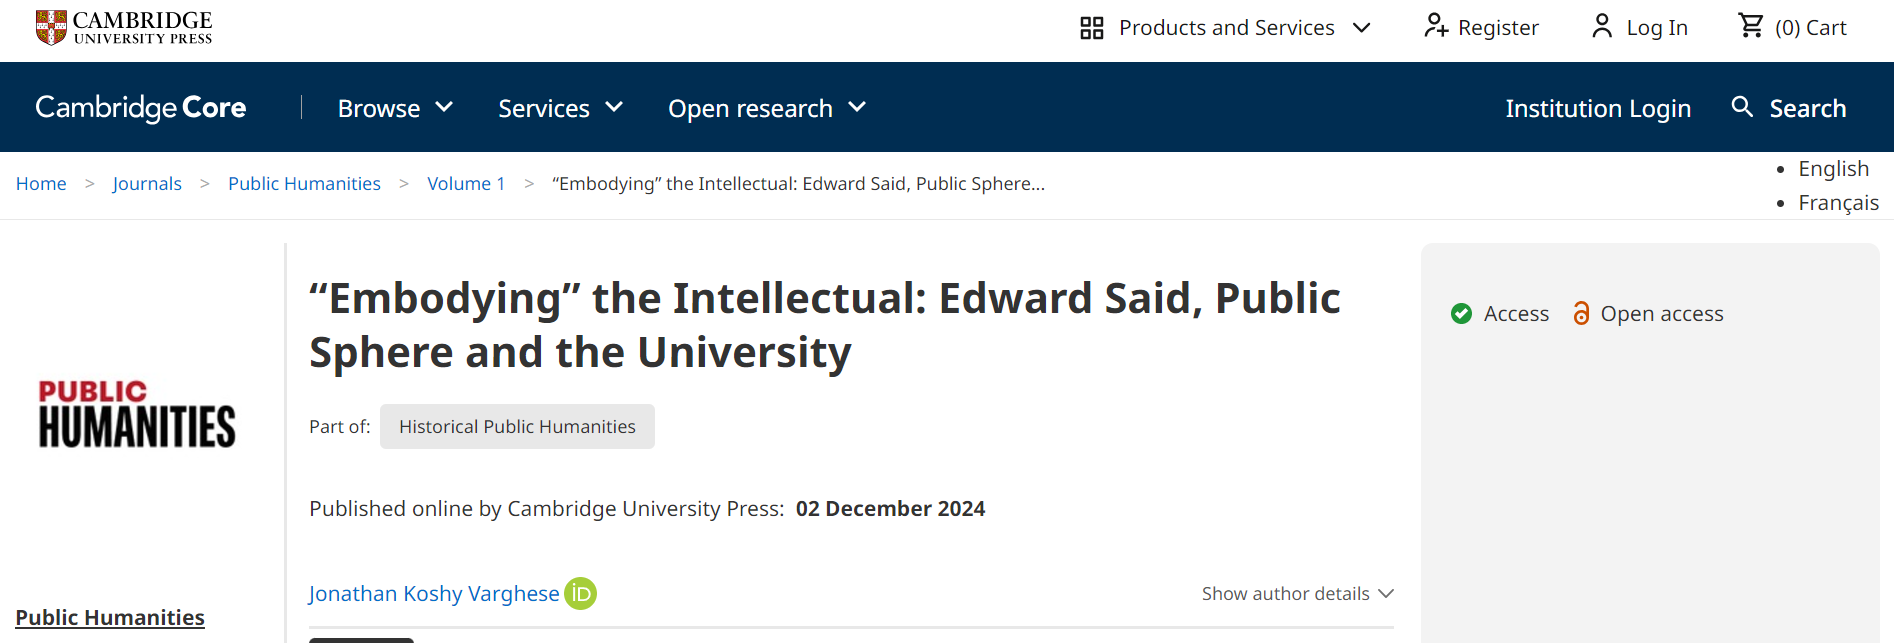Expand Show author details
This screenshot has height=643, width=1894.
(1297, 594)
